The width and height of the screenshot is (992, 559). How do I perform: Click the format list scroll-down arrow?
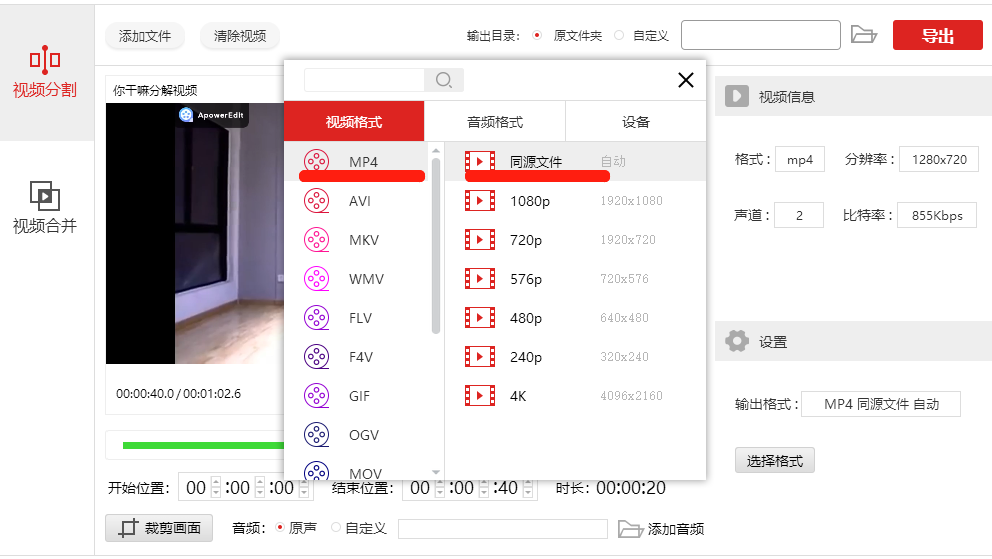click(x=435, y=472)
